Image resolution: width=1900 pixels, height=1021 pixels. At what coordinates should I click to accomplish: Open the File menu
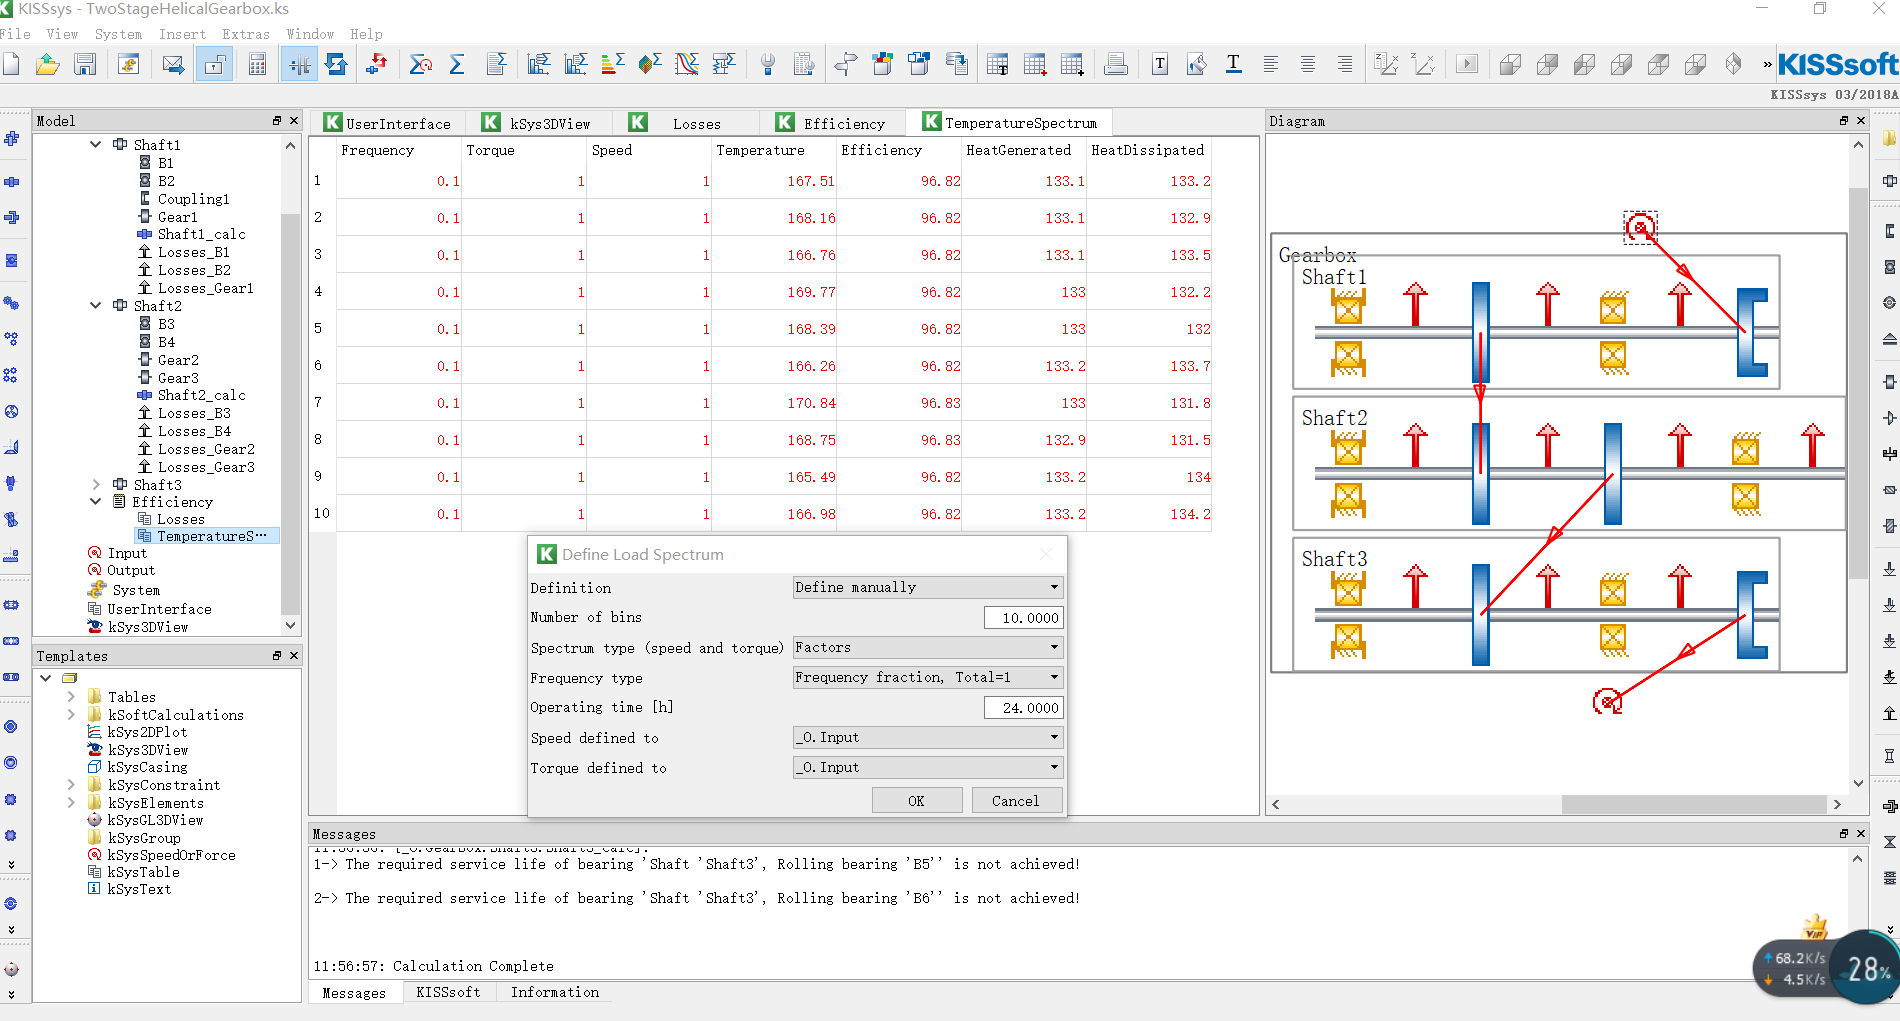pyautogui.click(x=15, y=34)
